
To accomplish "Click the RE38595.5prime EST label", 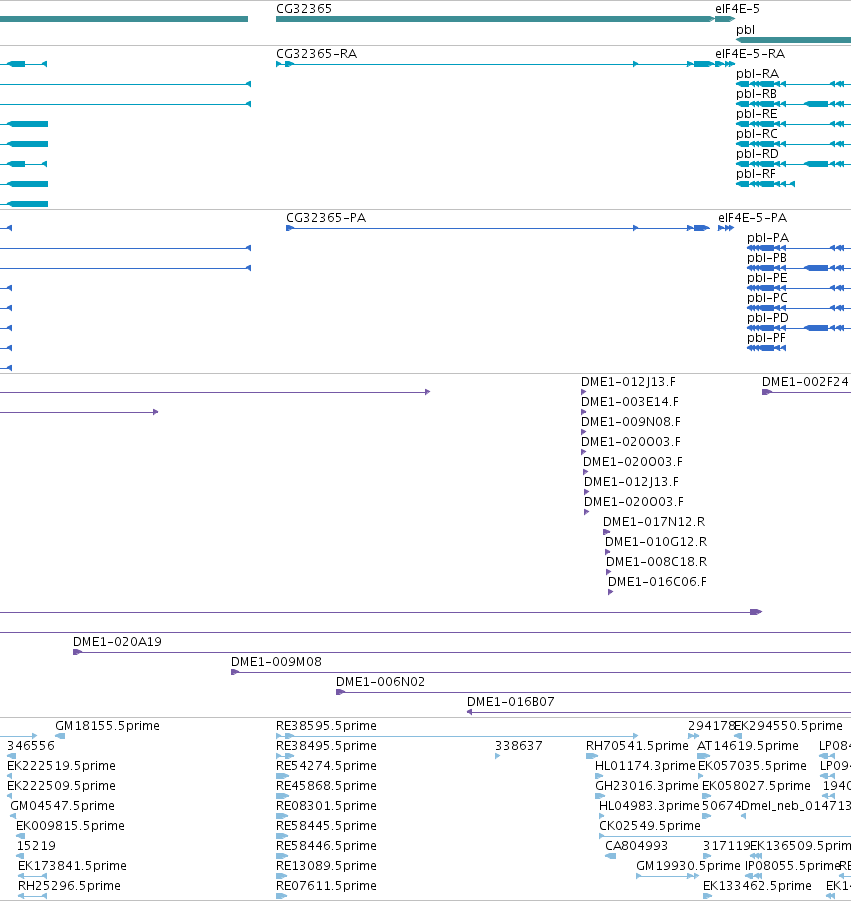I will click(x=326, y=726).
